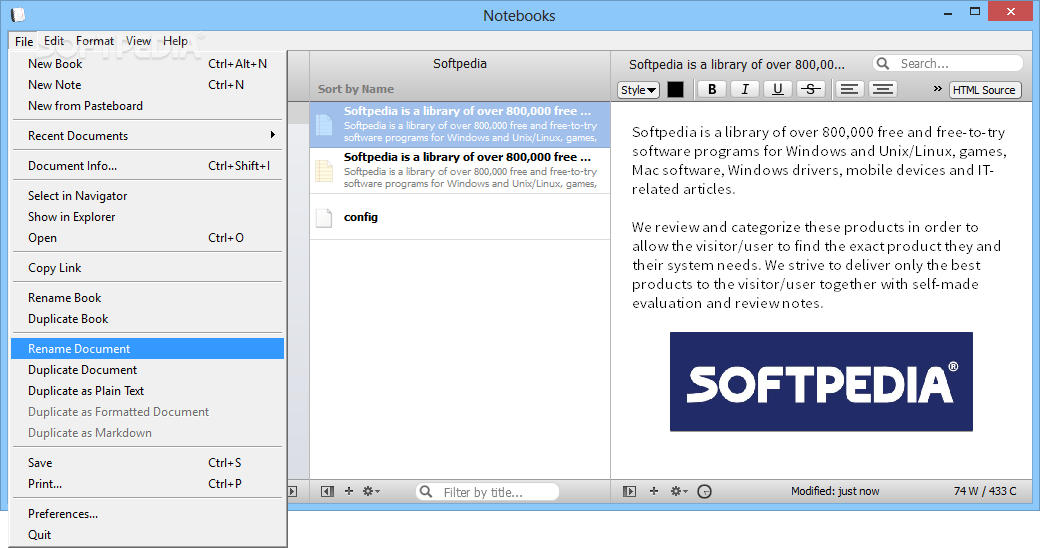Click the Softpedia book title header
The width and height of the screenshot is (1040, 548).
coord(460,64)
